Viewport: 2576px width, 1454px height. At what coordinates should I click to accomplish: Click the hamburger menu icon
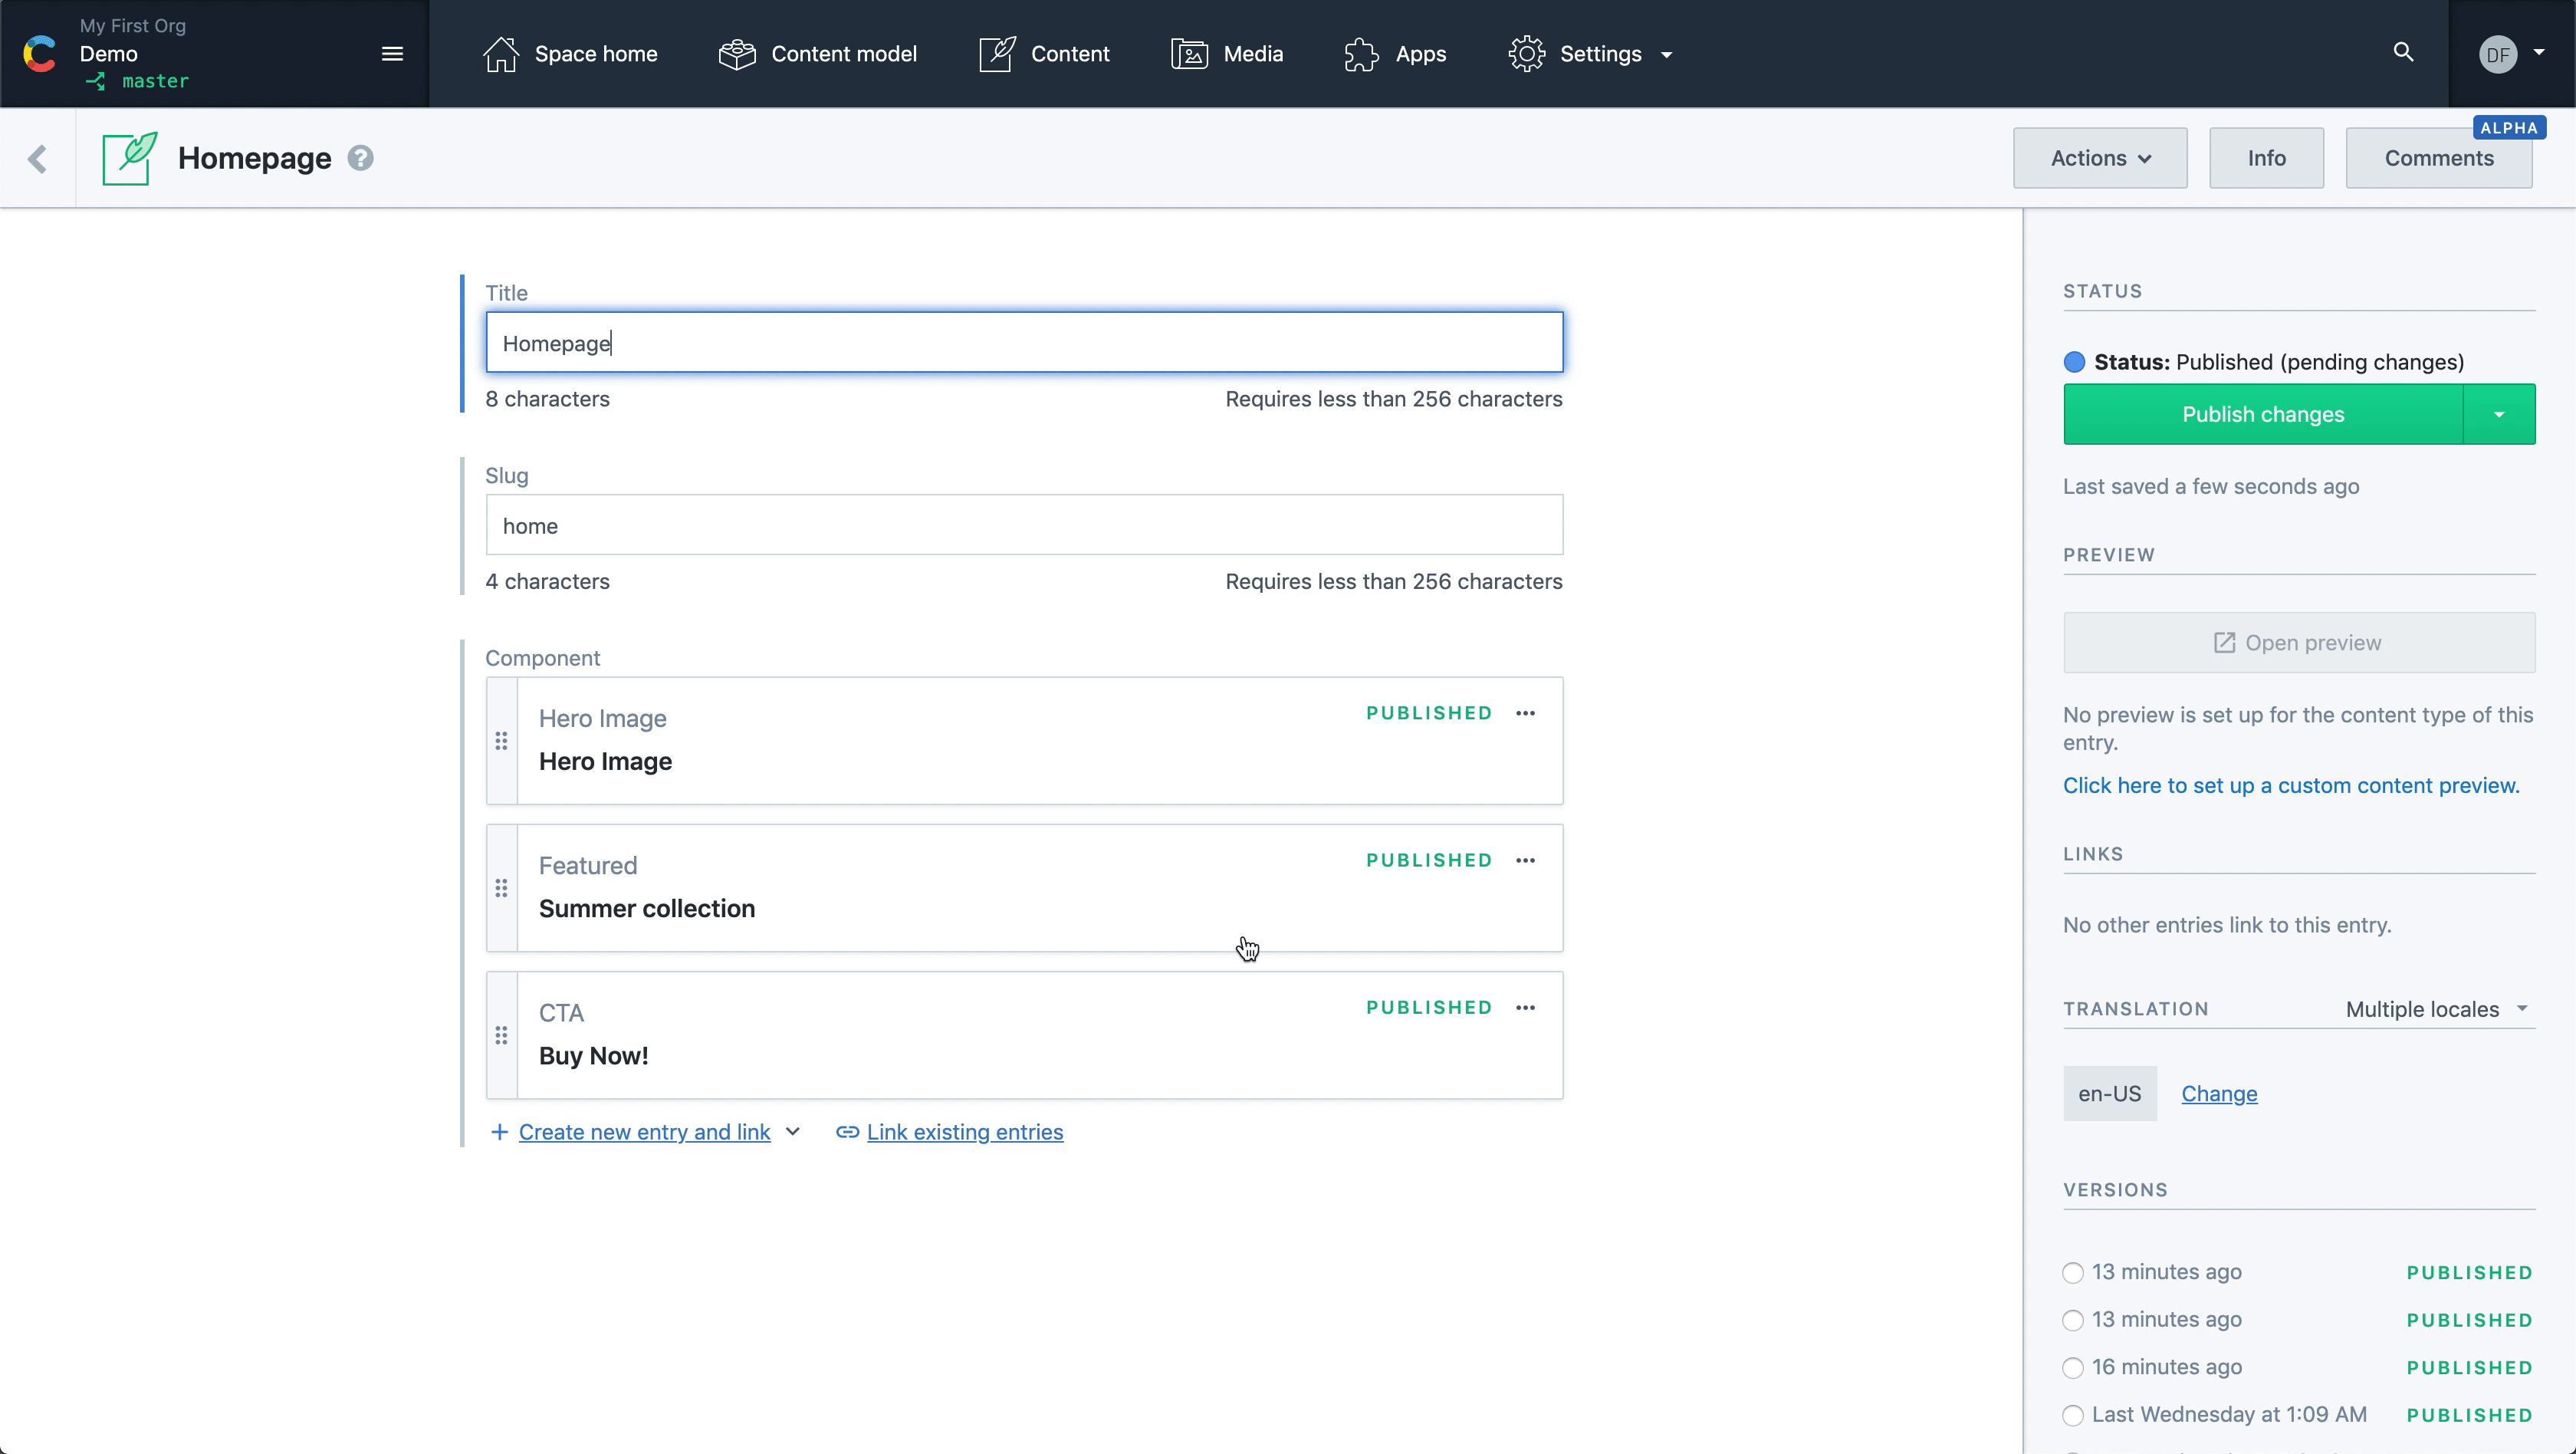coord(391,53)
